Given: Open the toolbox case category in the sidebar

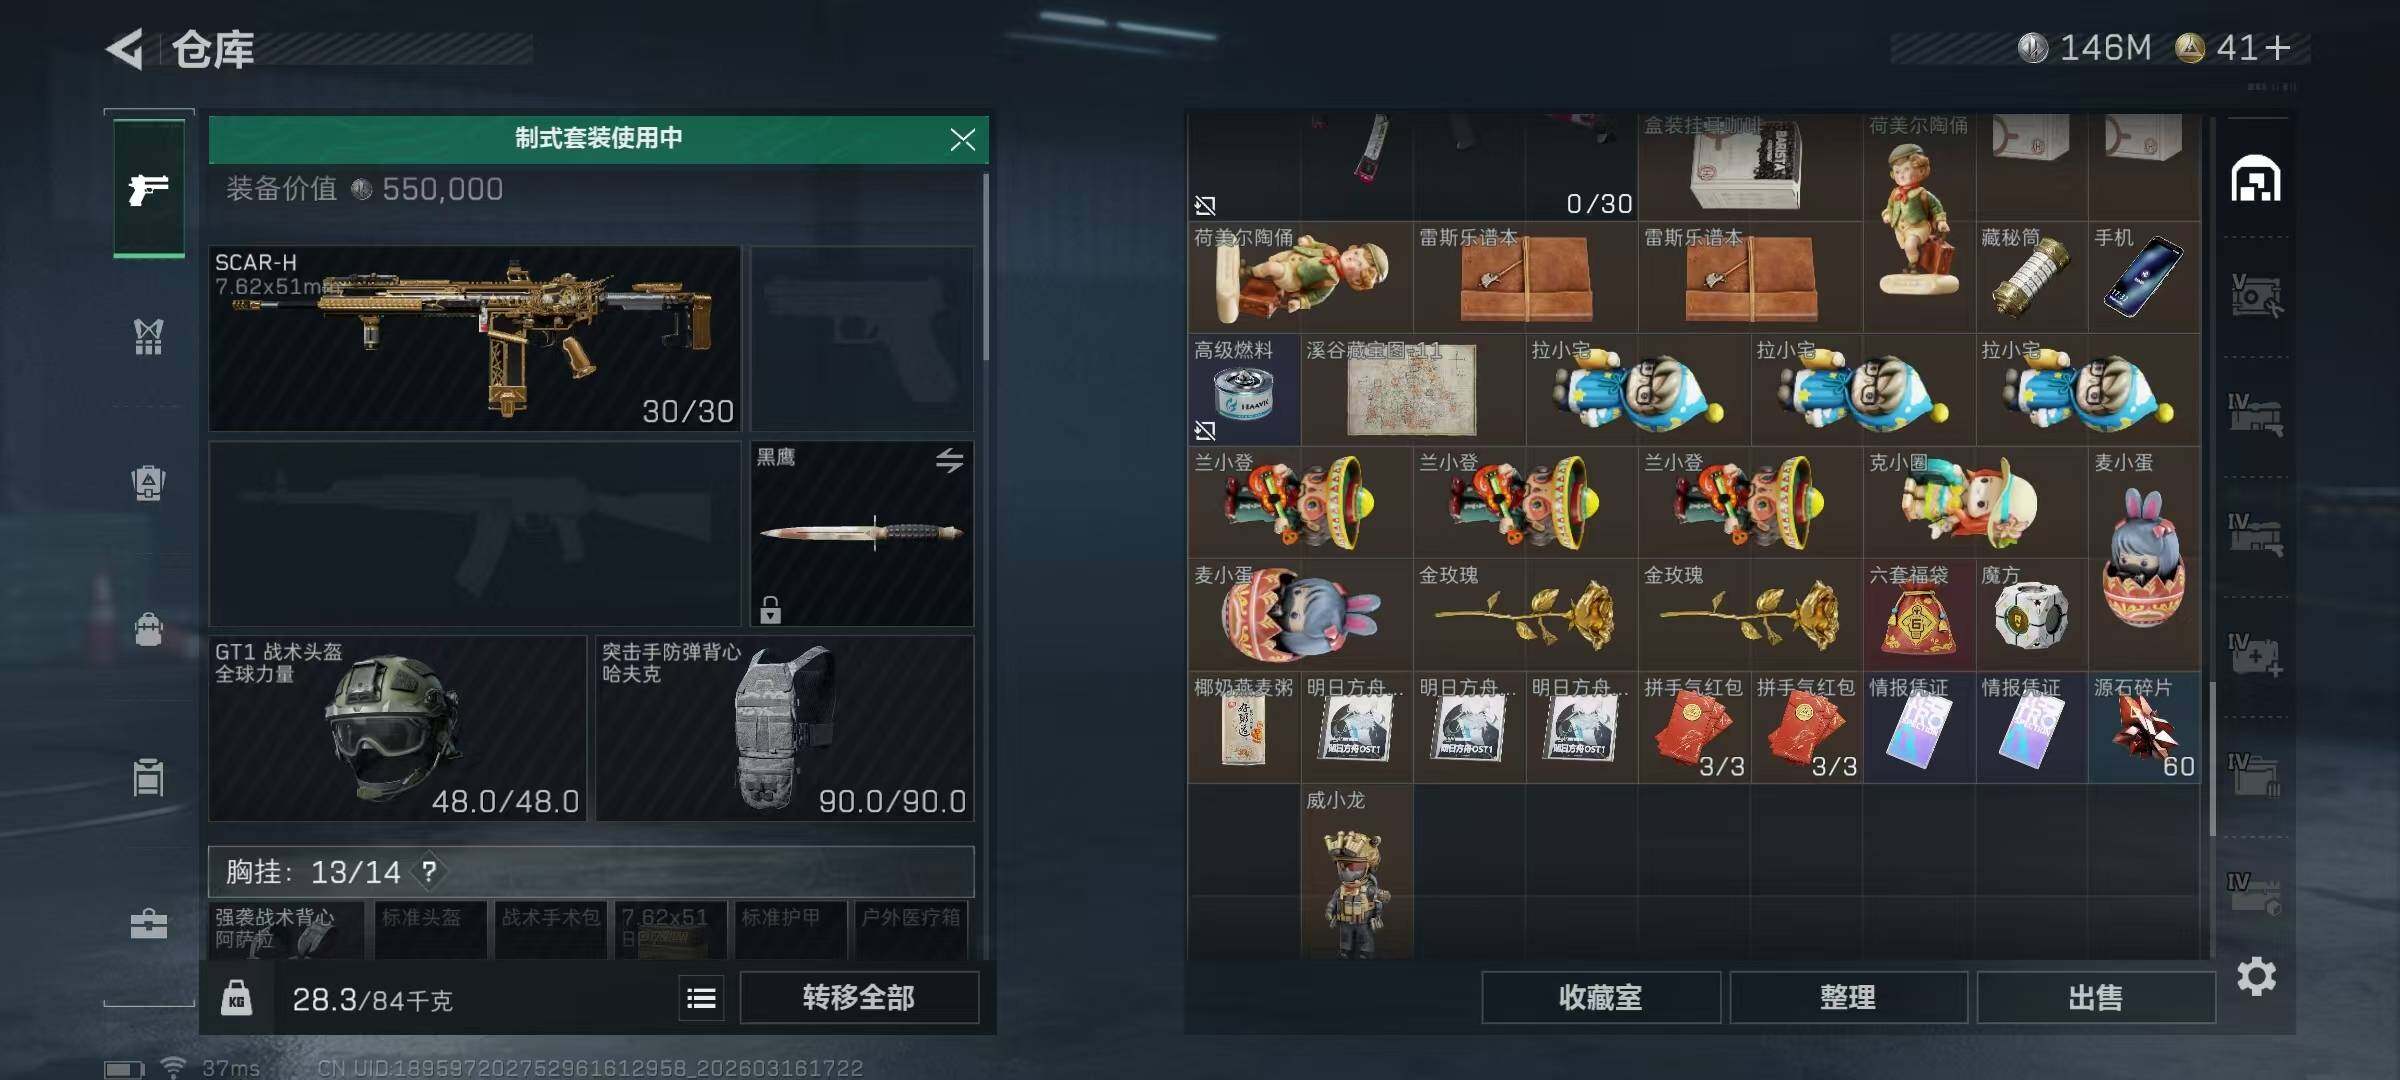Looking at the screenshot, I should (149, 923).
